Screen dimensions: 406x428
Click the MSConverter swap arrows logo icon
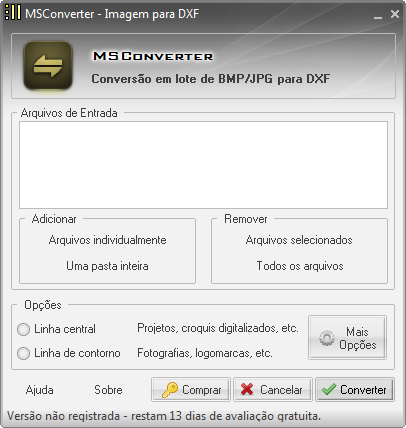click(x=48, y=66)
